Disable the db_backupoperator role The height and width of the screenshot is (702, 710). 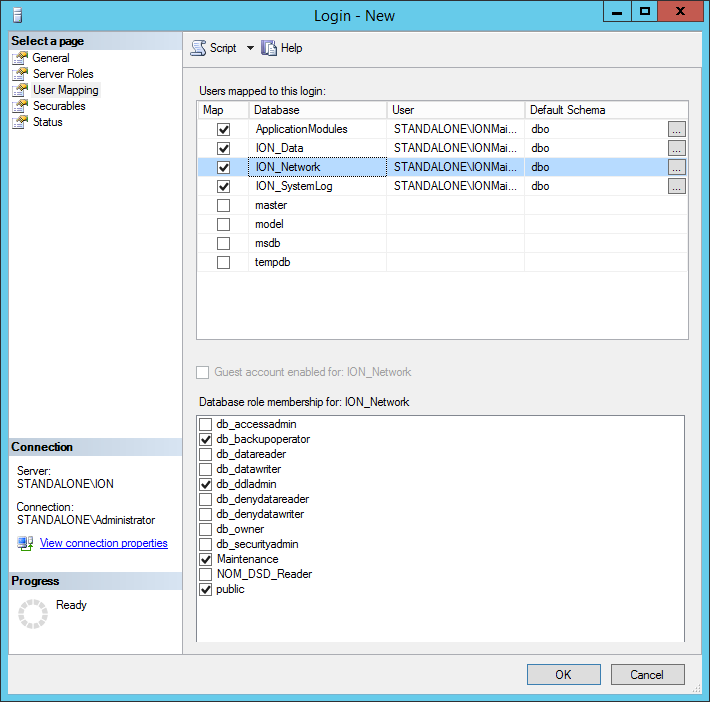click(x=206, y=439)
